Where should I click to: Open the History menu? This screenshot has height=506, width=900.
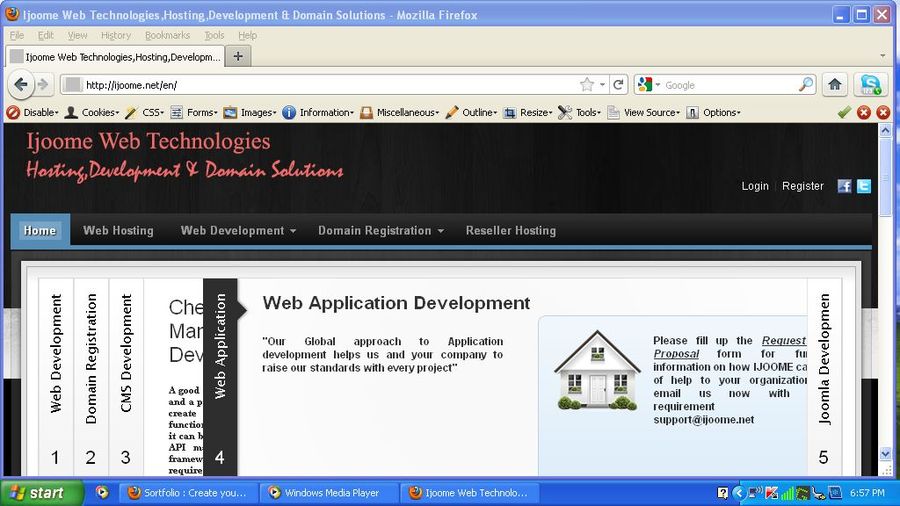click(116, 36)
